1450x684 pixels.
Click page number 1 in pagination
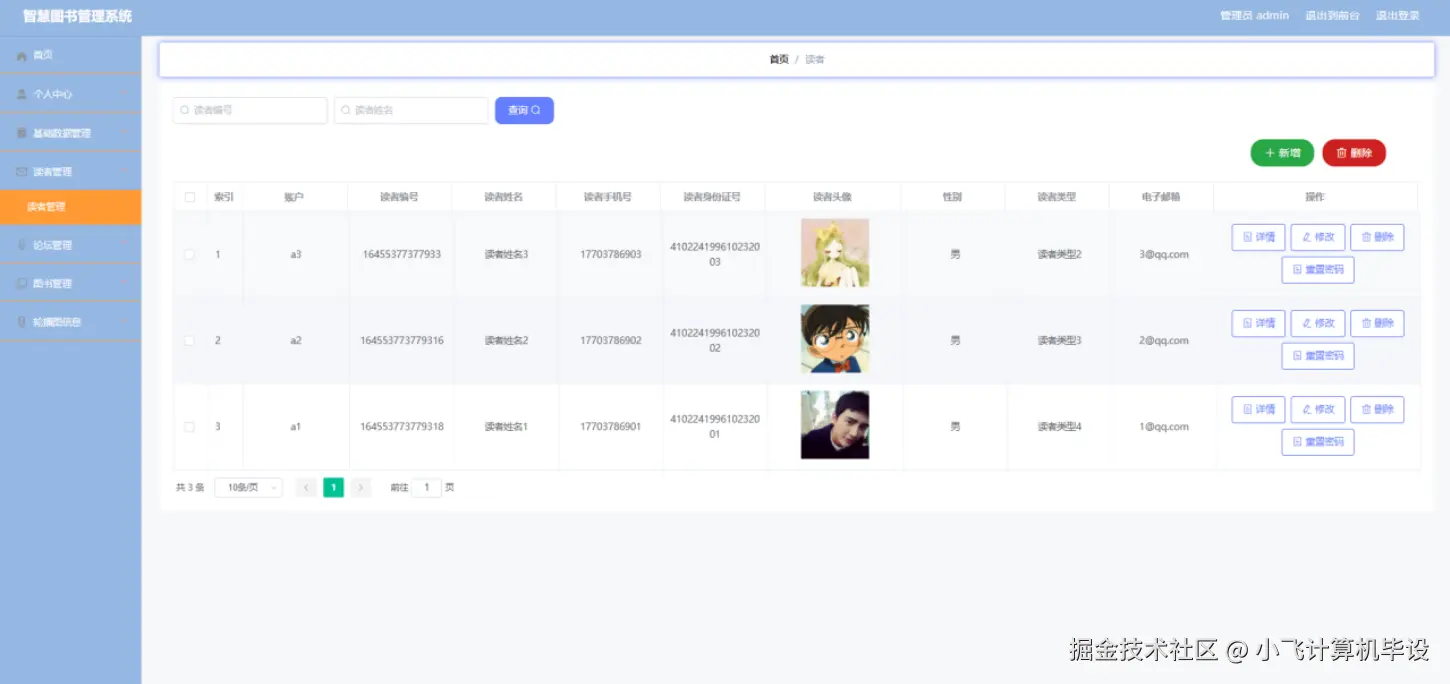333,487
